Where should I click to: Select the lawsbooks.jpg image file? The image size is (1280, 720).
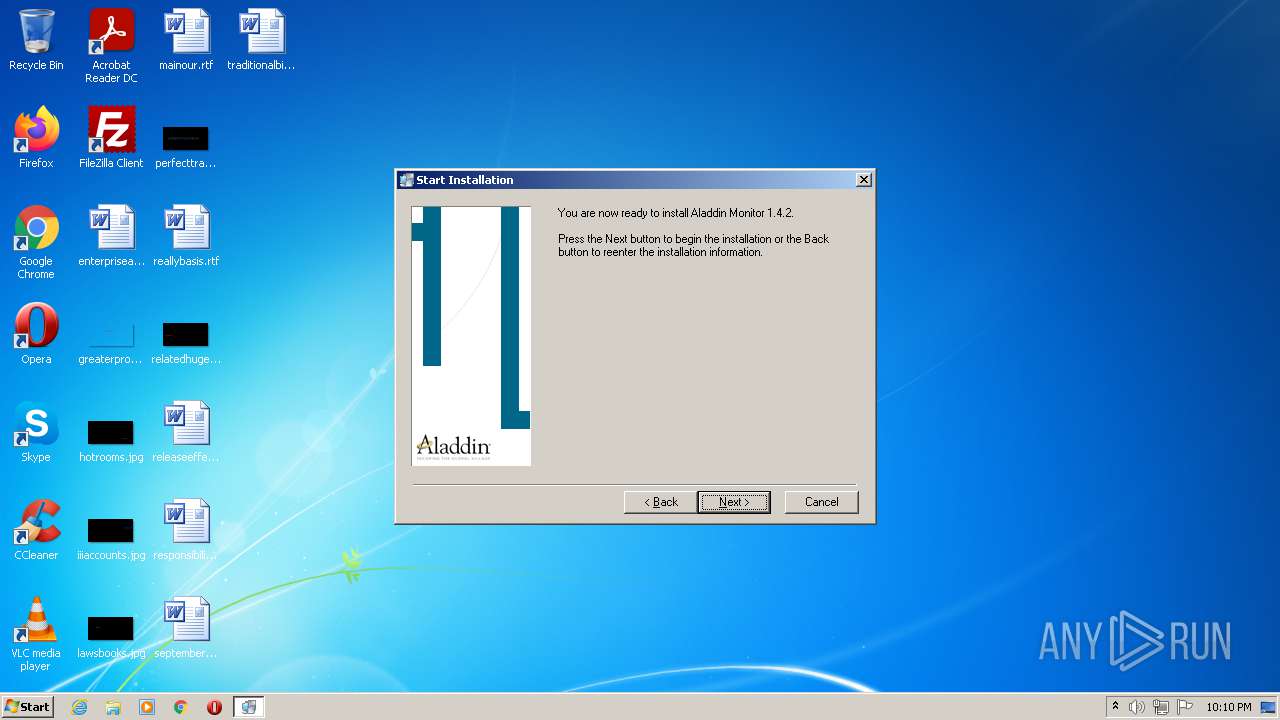pyautogui.click(x=111, y=635)
